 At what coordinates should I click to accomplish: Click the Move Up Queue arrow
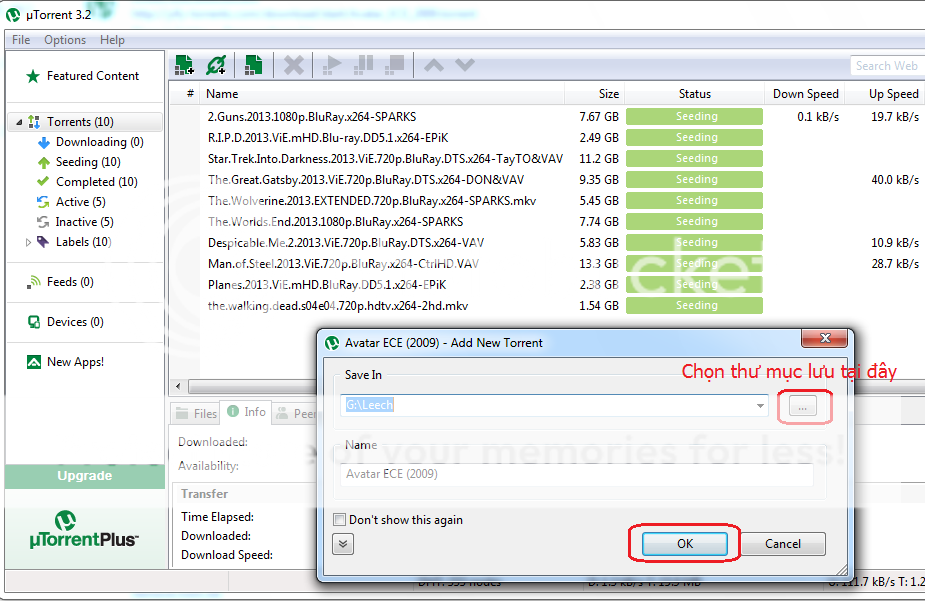pos(434,65)
